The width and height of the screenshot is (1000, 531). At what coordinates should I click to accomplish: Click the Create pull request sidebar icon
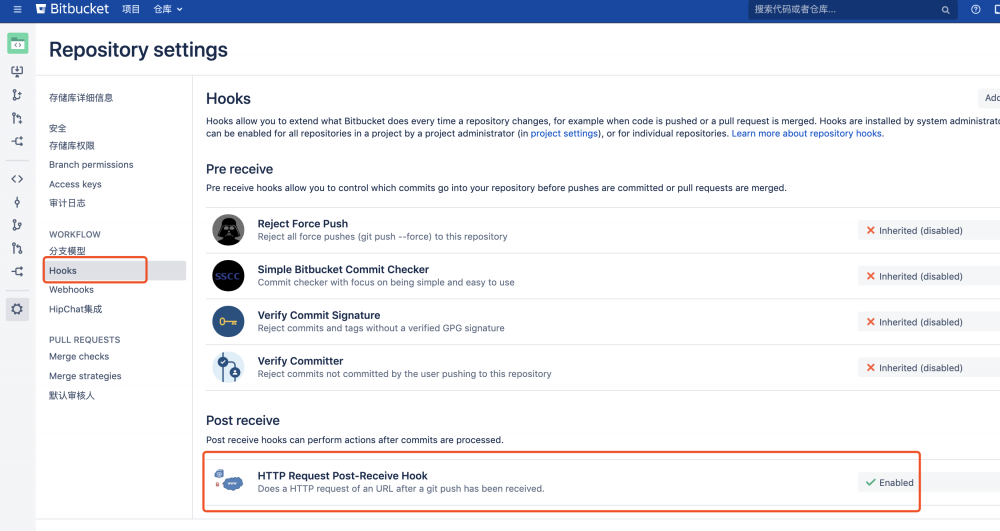click(x=17, y=118)
